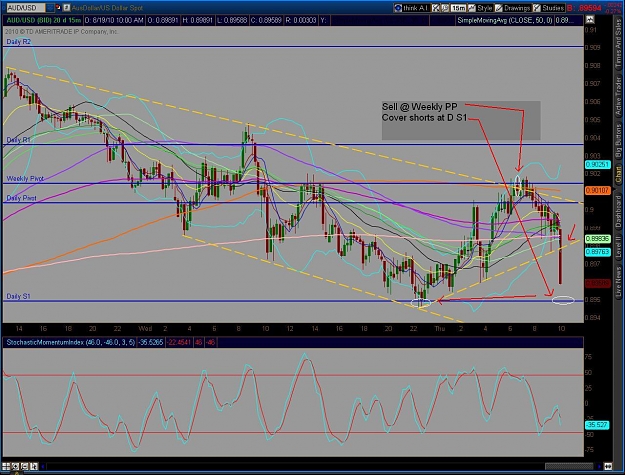Image resolution: width=625 pixels, height=475 pixels.
Task: Click the think A.I. circular logo icon
Action: pyautogui.click(x=398, y=8)
